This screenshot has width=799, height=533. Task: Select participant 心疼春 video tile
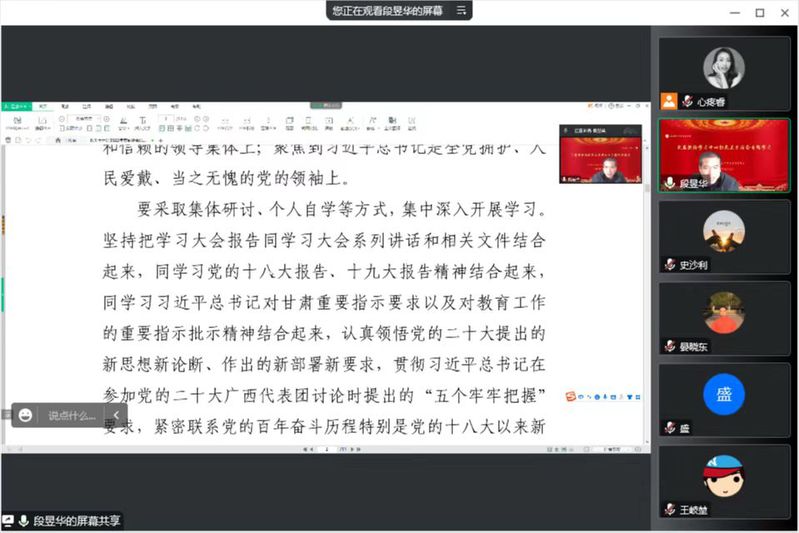(723, 69)
